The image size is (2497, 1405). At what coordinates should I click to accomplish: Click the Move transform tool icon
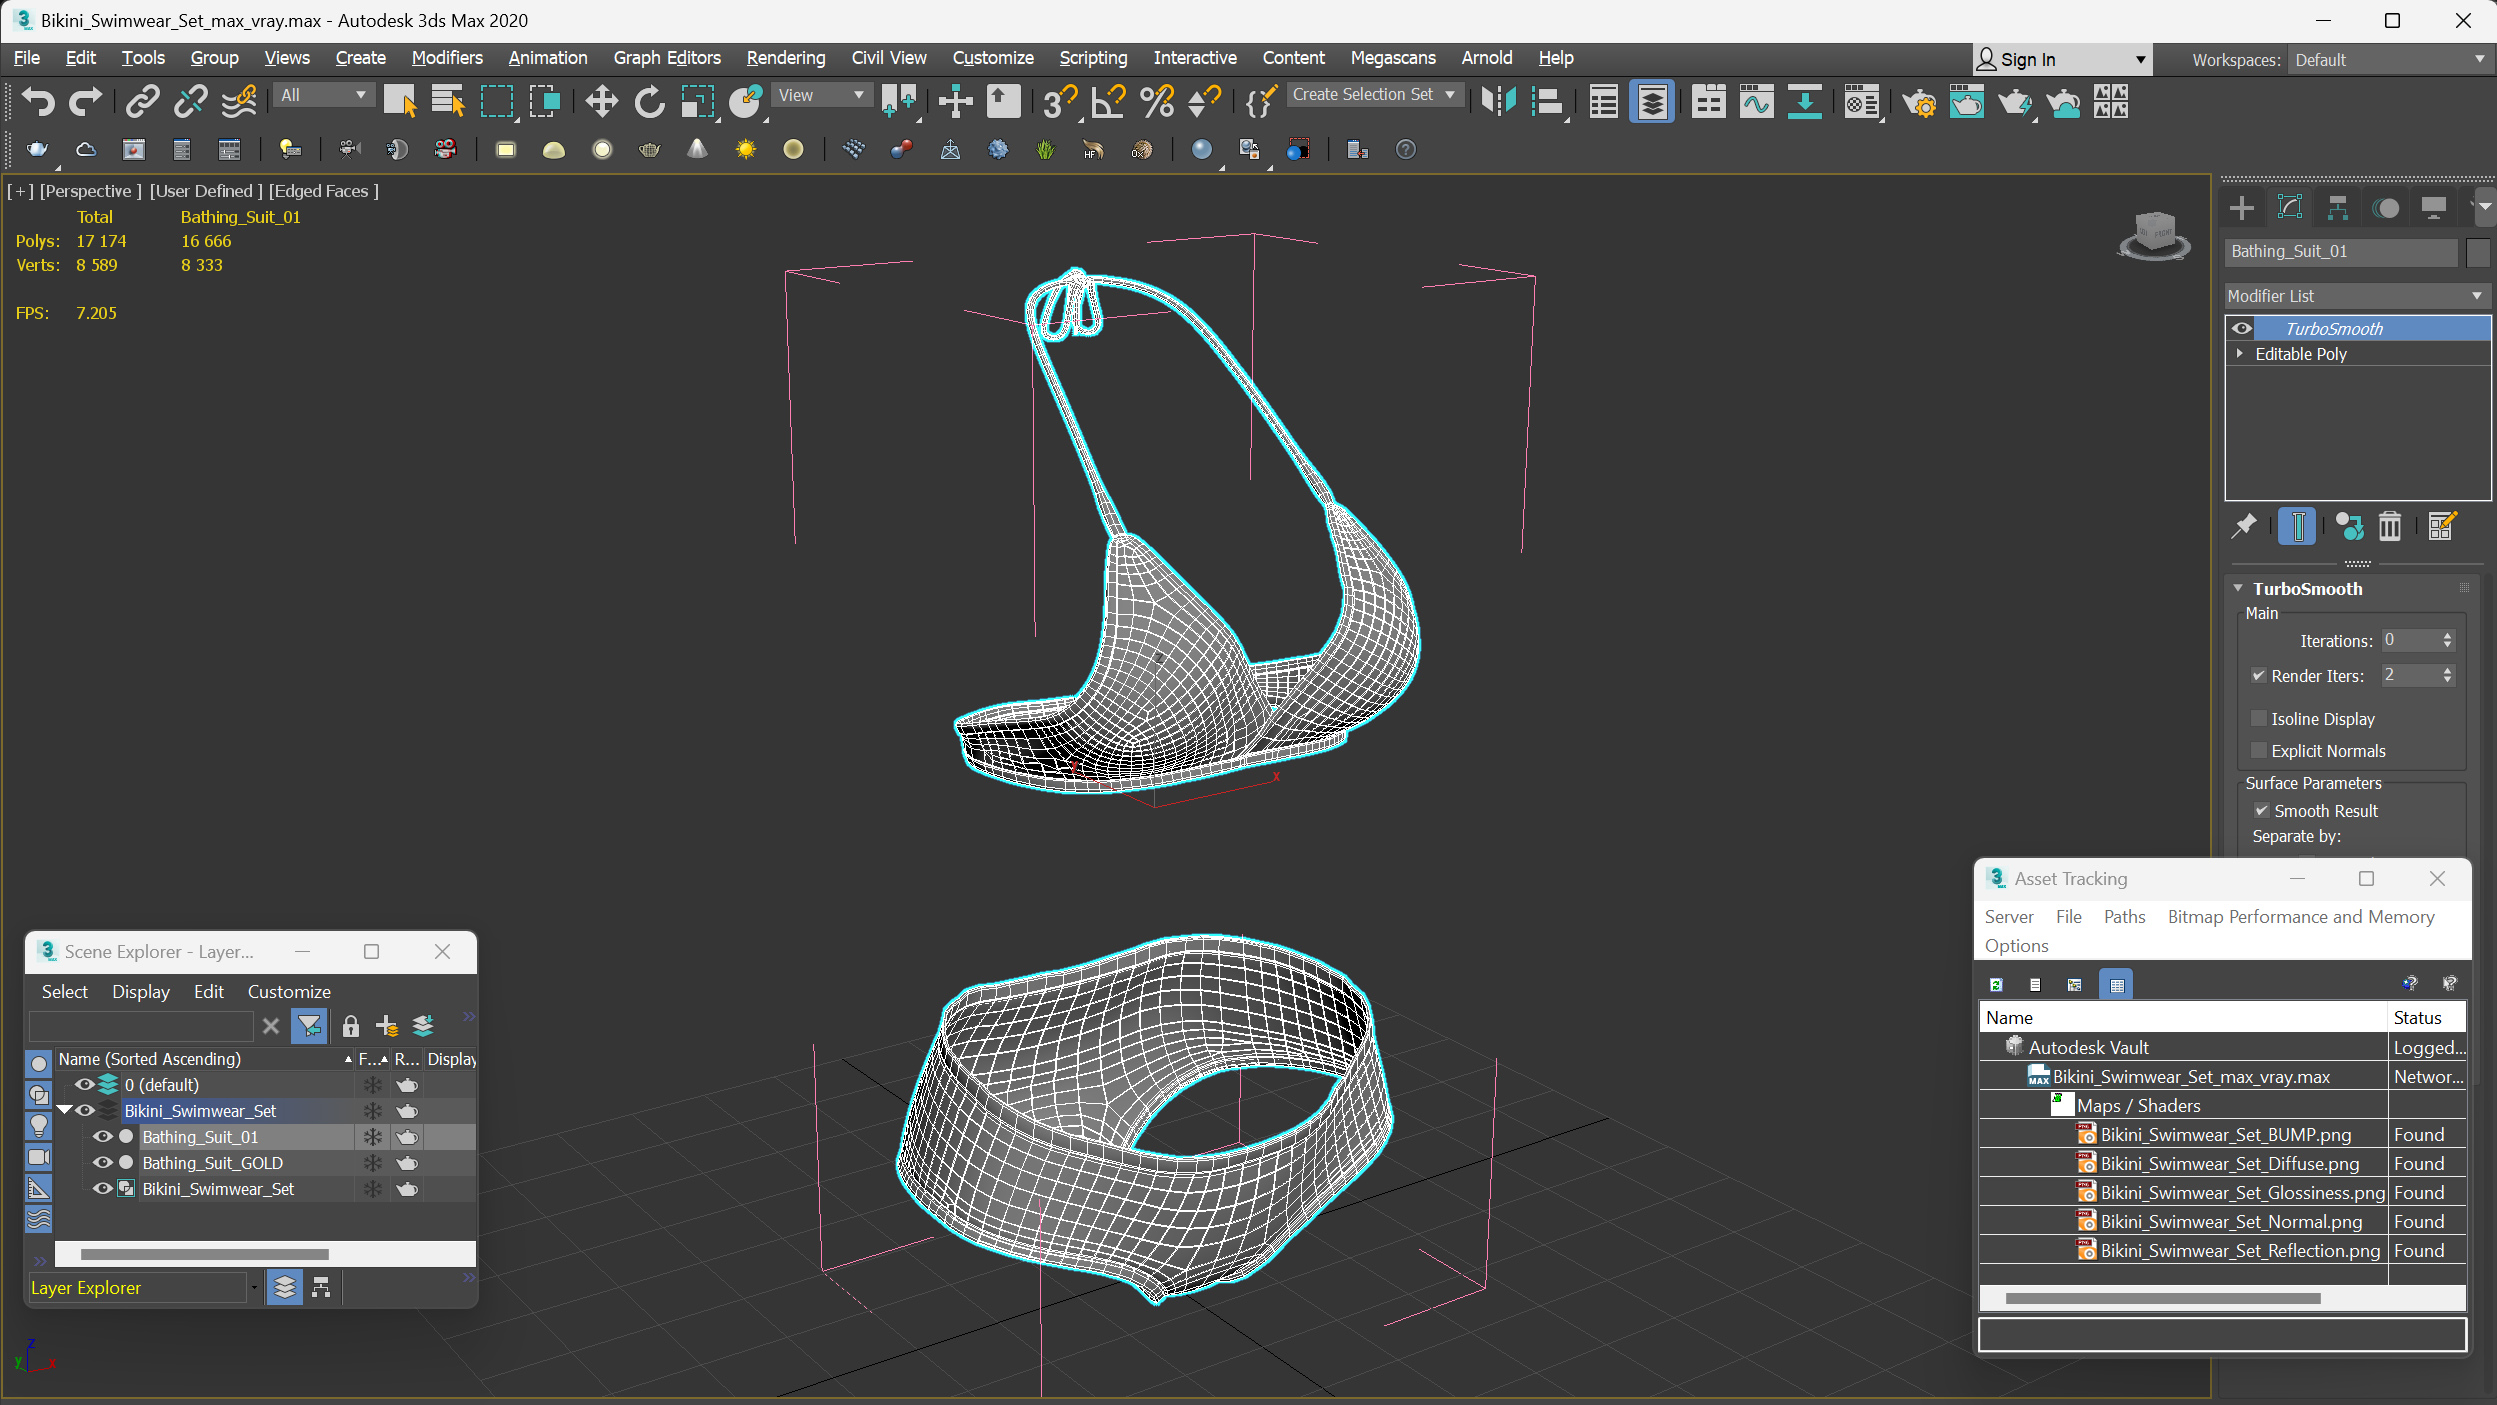pos(600,105)
